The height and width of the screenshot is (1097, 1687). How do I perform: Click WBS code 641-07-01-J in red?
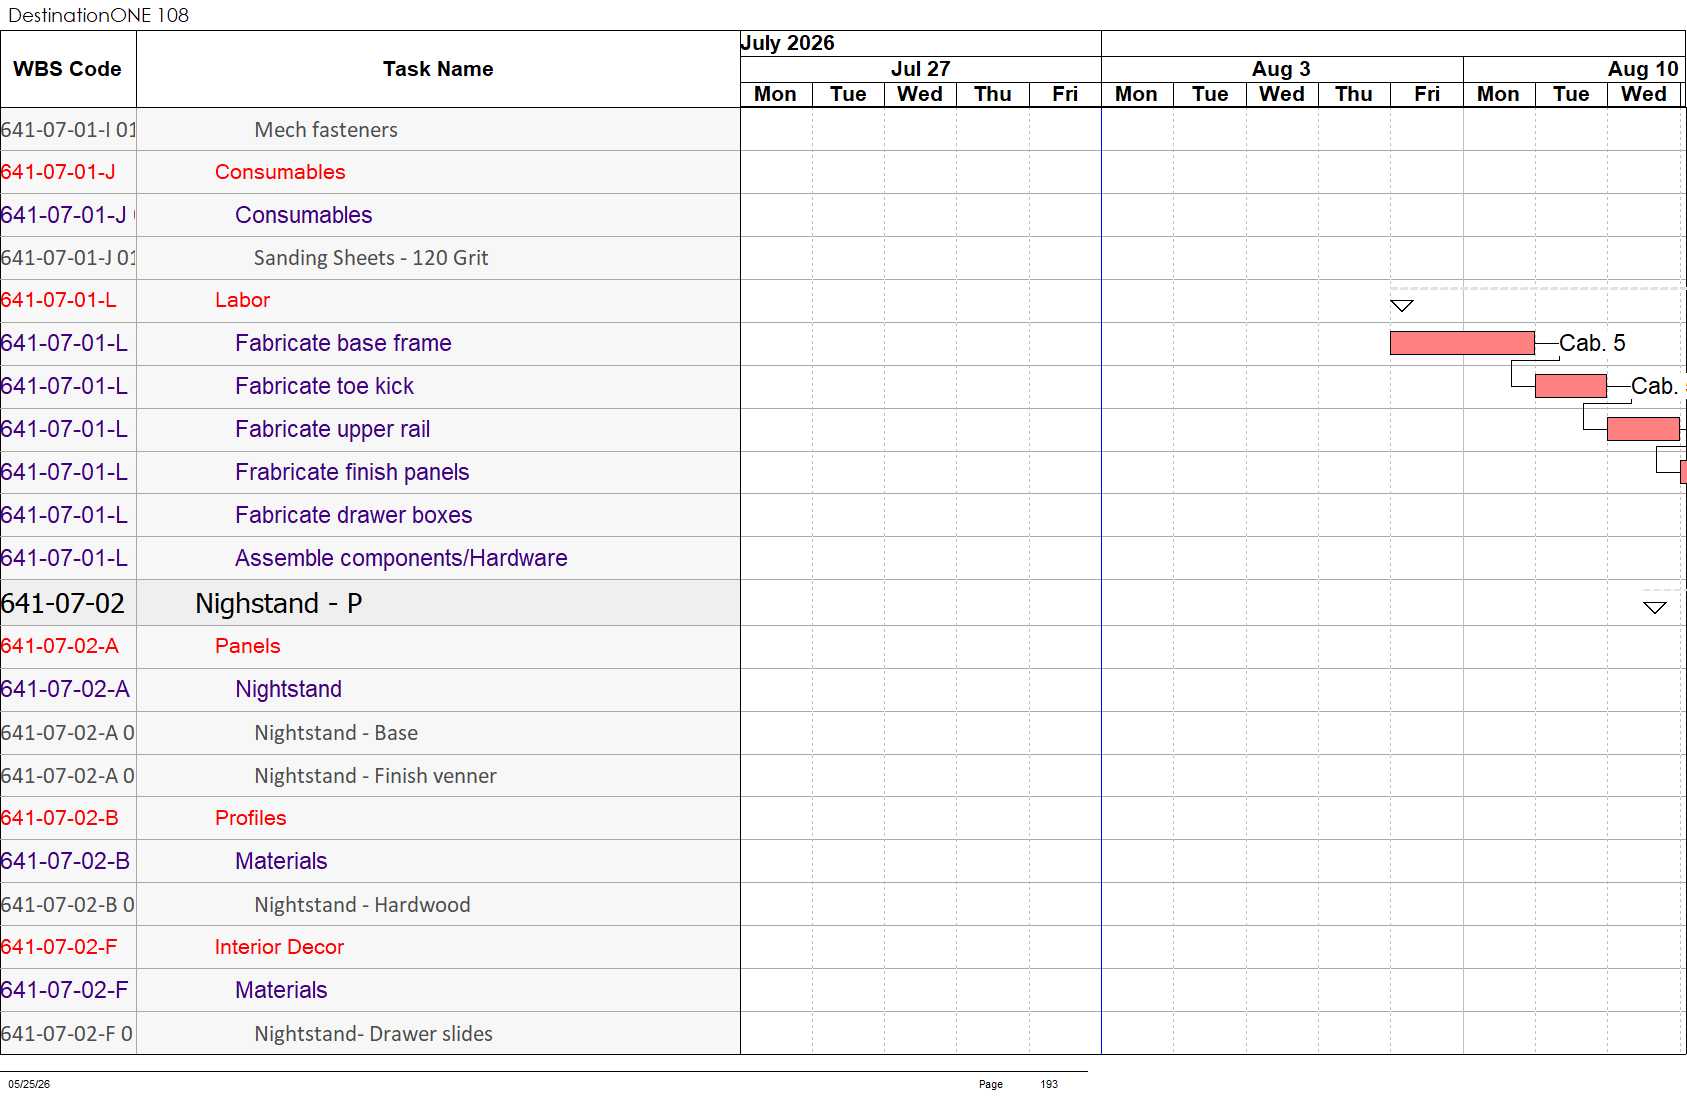point(58,172)
